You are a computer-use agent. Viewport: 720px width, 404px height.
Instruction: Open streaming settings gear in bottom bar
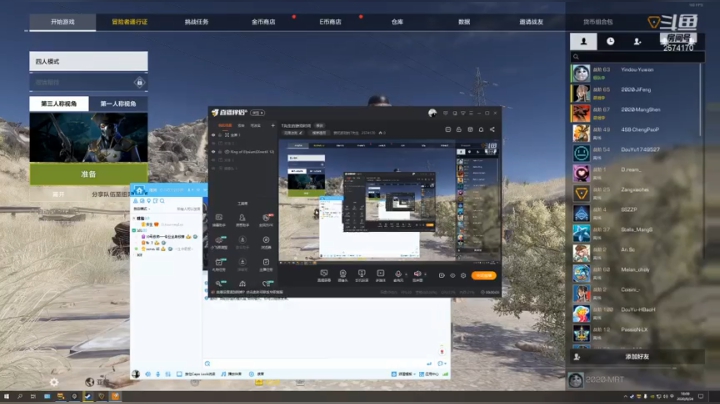pyautogui.click(x=463, y=275)
